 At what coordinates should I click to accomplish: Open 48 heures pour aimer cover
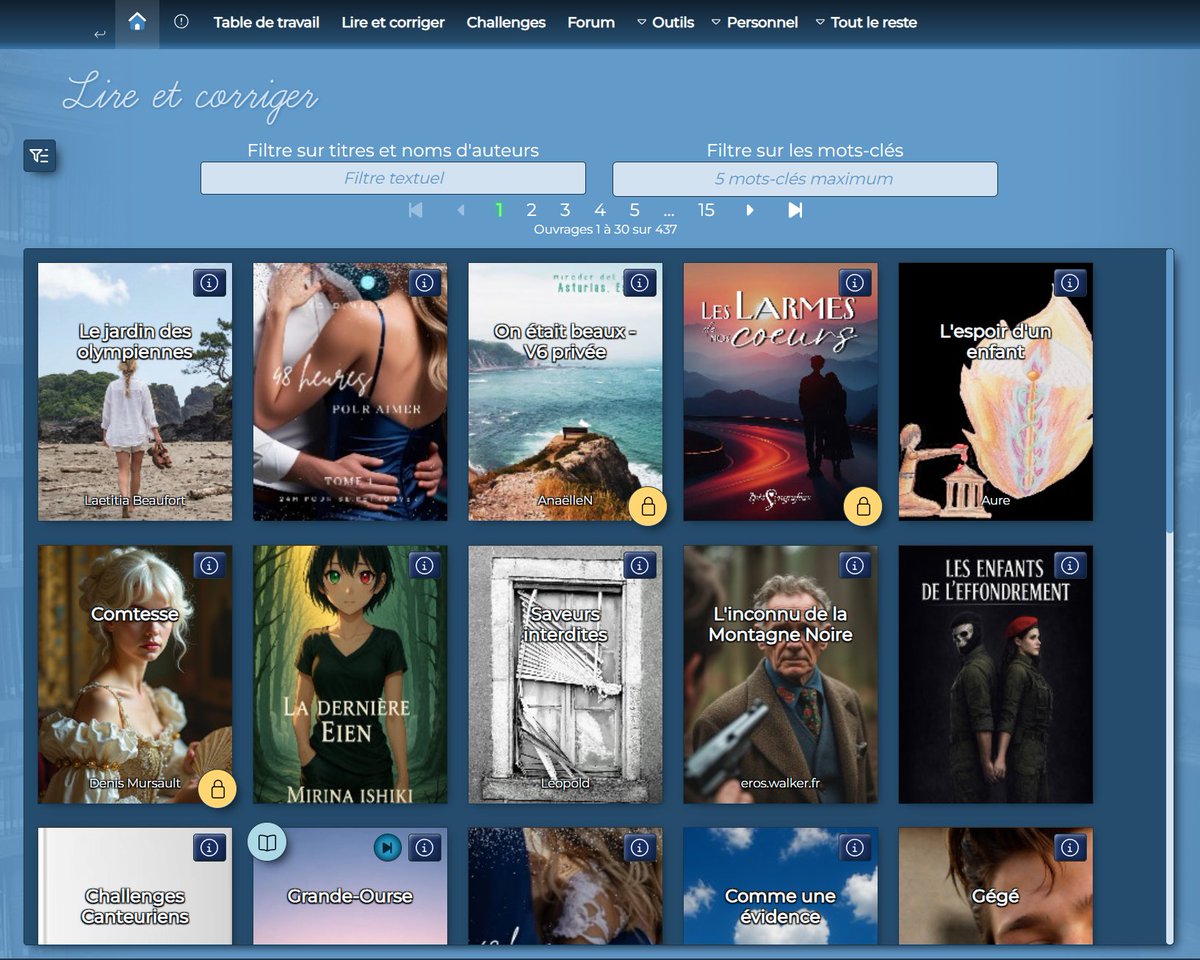(350, 392)
